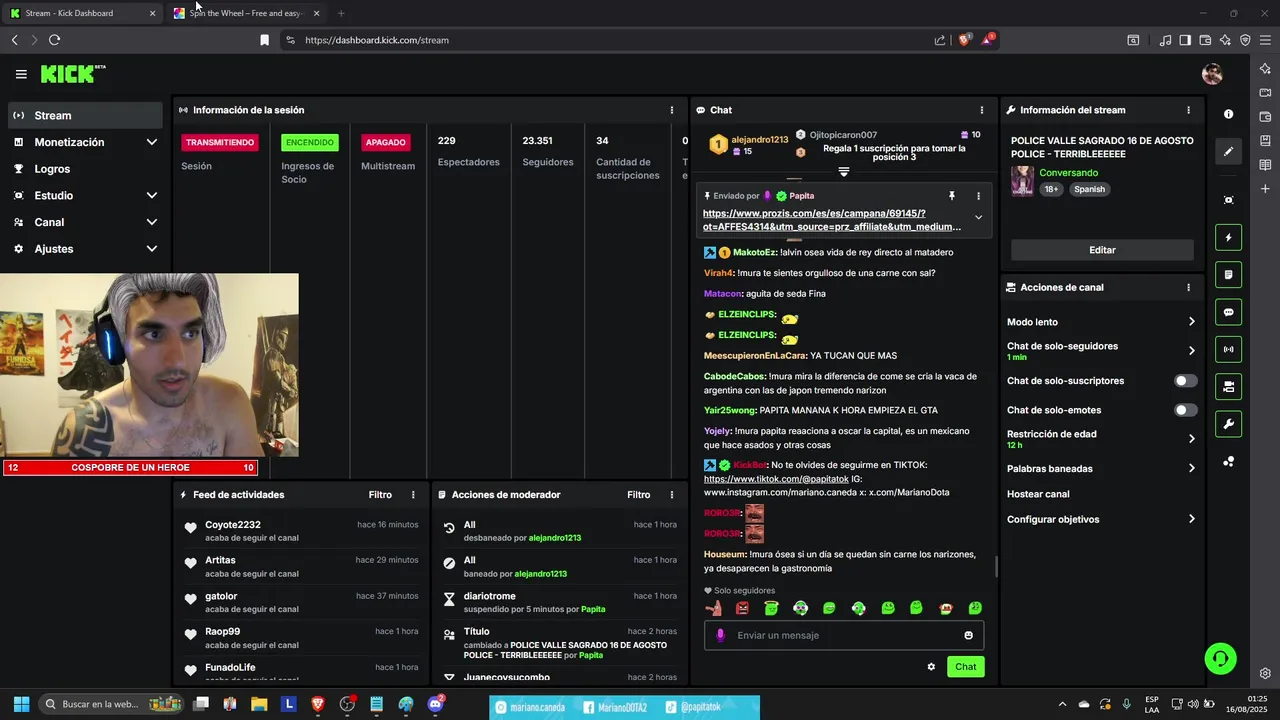Open pinned message three-dot menu
Screen dimensions: 1280x720
click(x=978, y=196)
